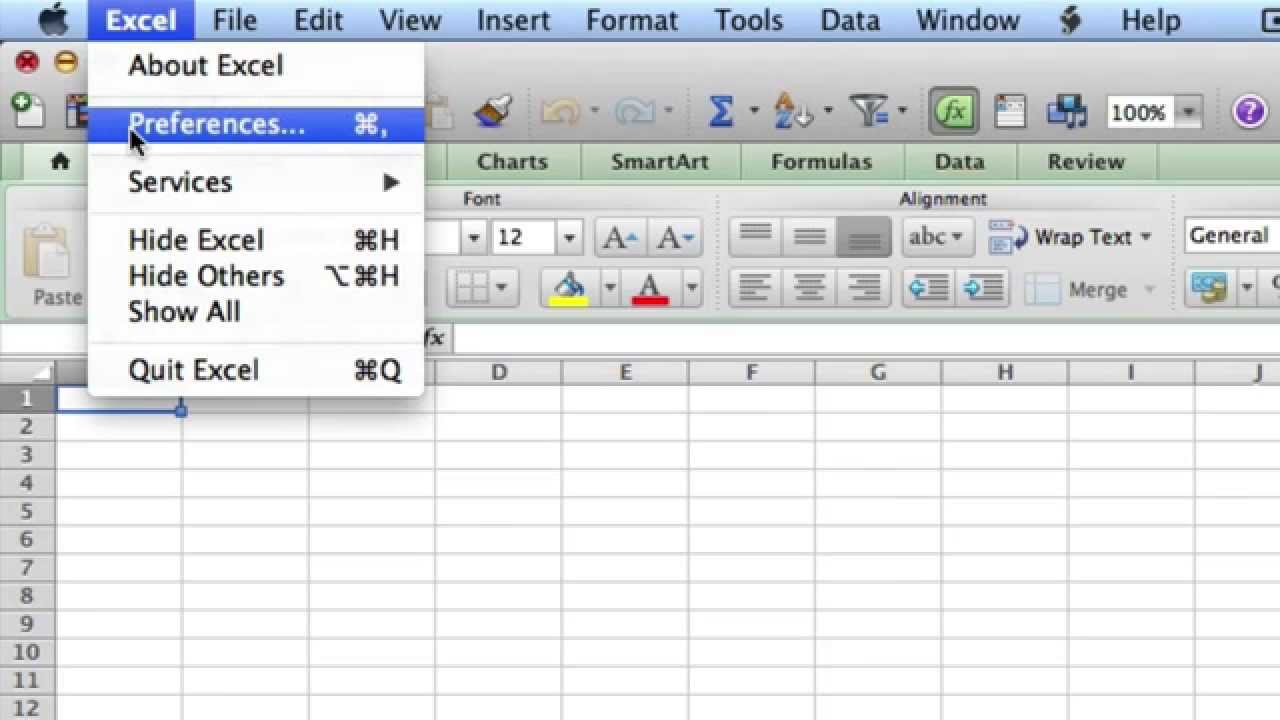Toggle Align Text Left

point(755,289)
